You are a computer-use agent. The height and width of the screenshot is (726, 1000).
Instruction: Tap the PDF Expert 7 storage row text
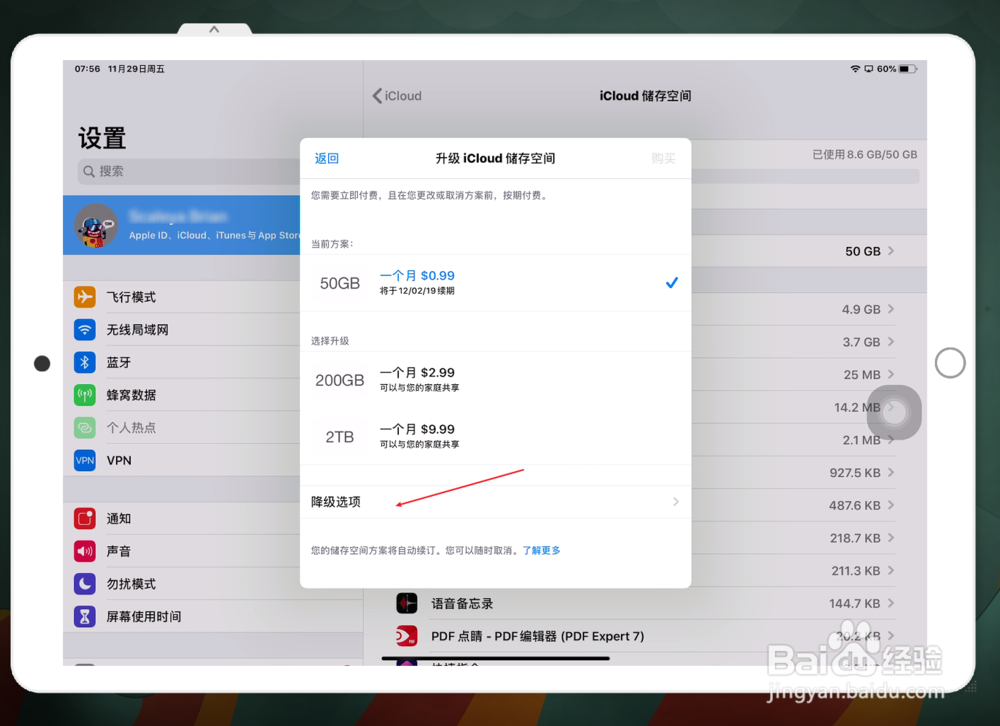(x=538, y=636)
